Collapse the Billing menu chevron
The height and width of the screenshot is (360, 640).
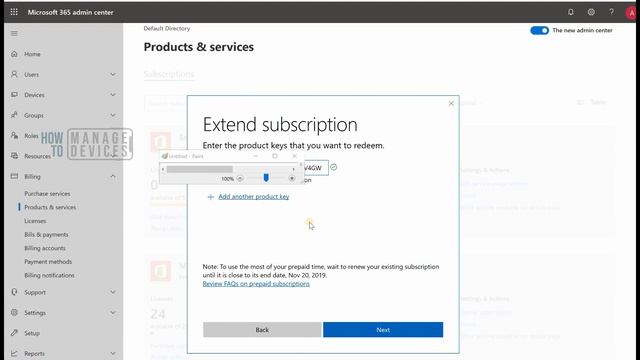tap(113, 176)
